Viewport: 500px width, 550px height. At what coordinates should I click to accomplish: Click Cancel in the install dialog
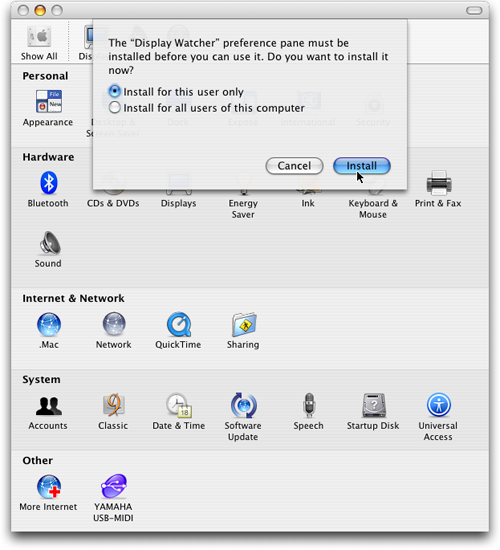click(x=294, y=166)
